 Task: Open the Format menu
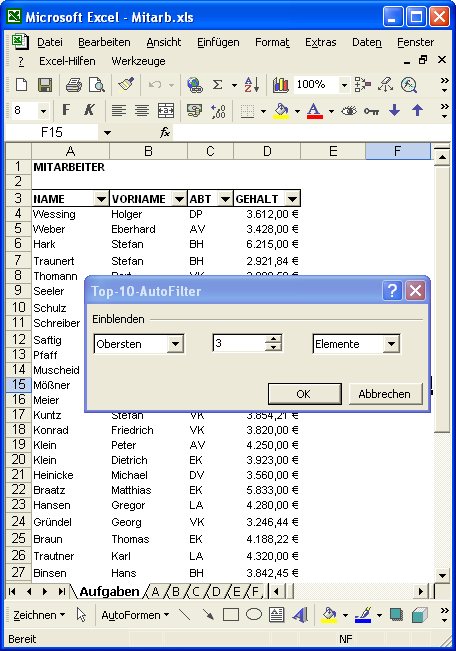(272, 42)
